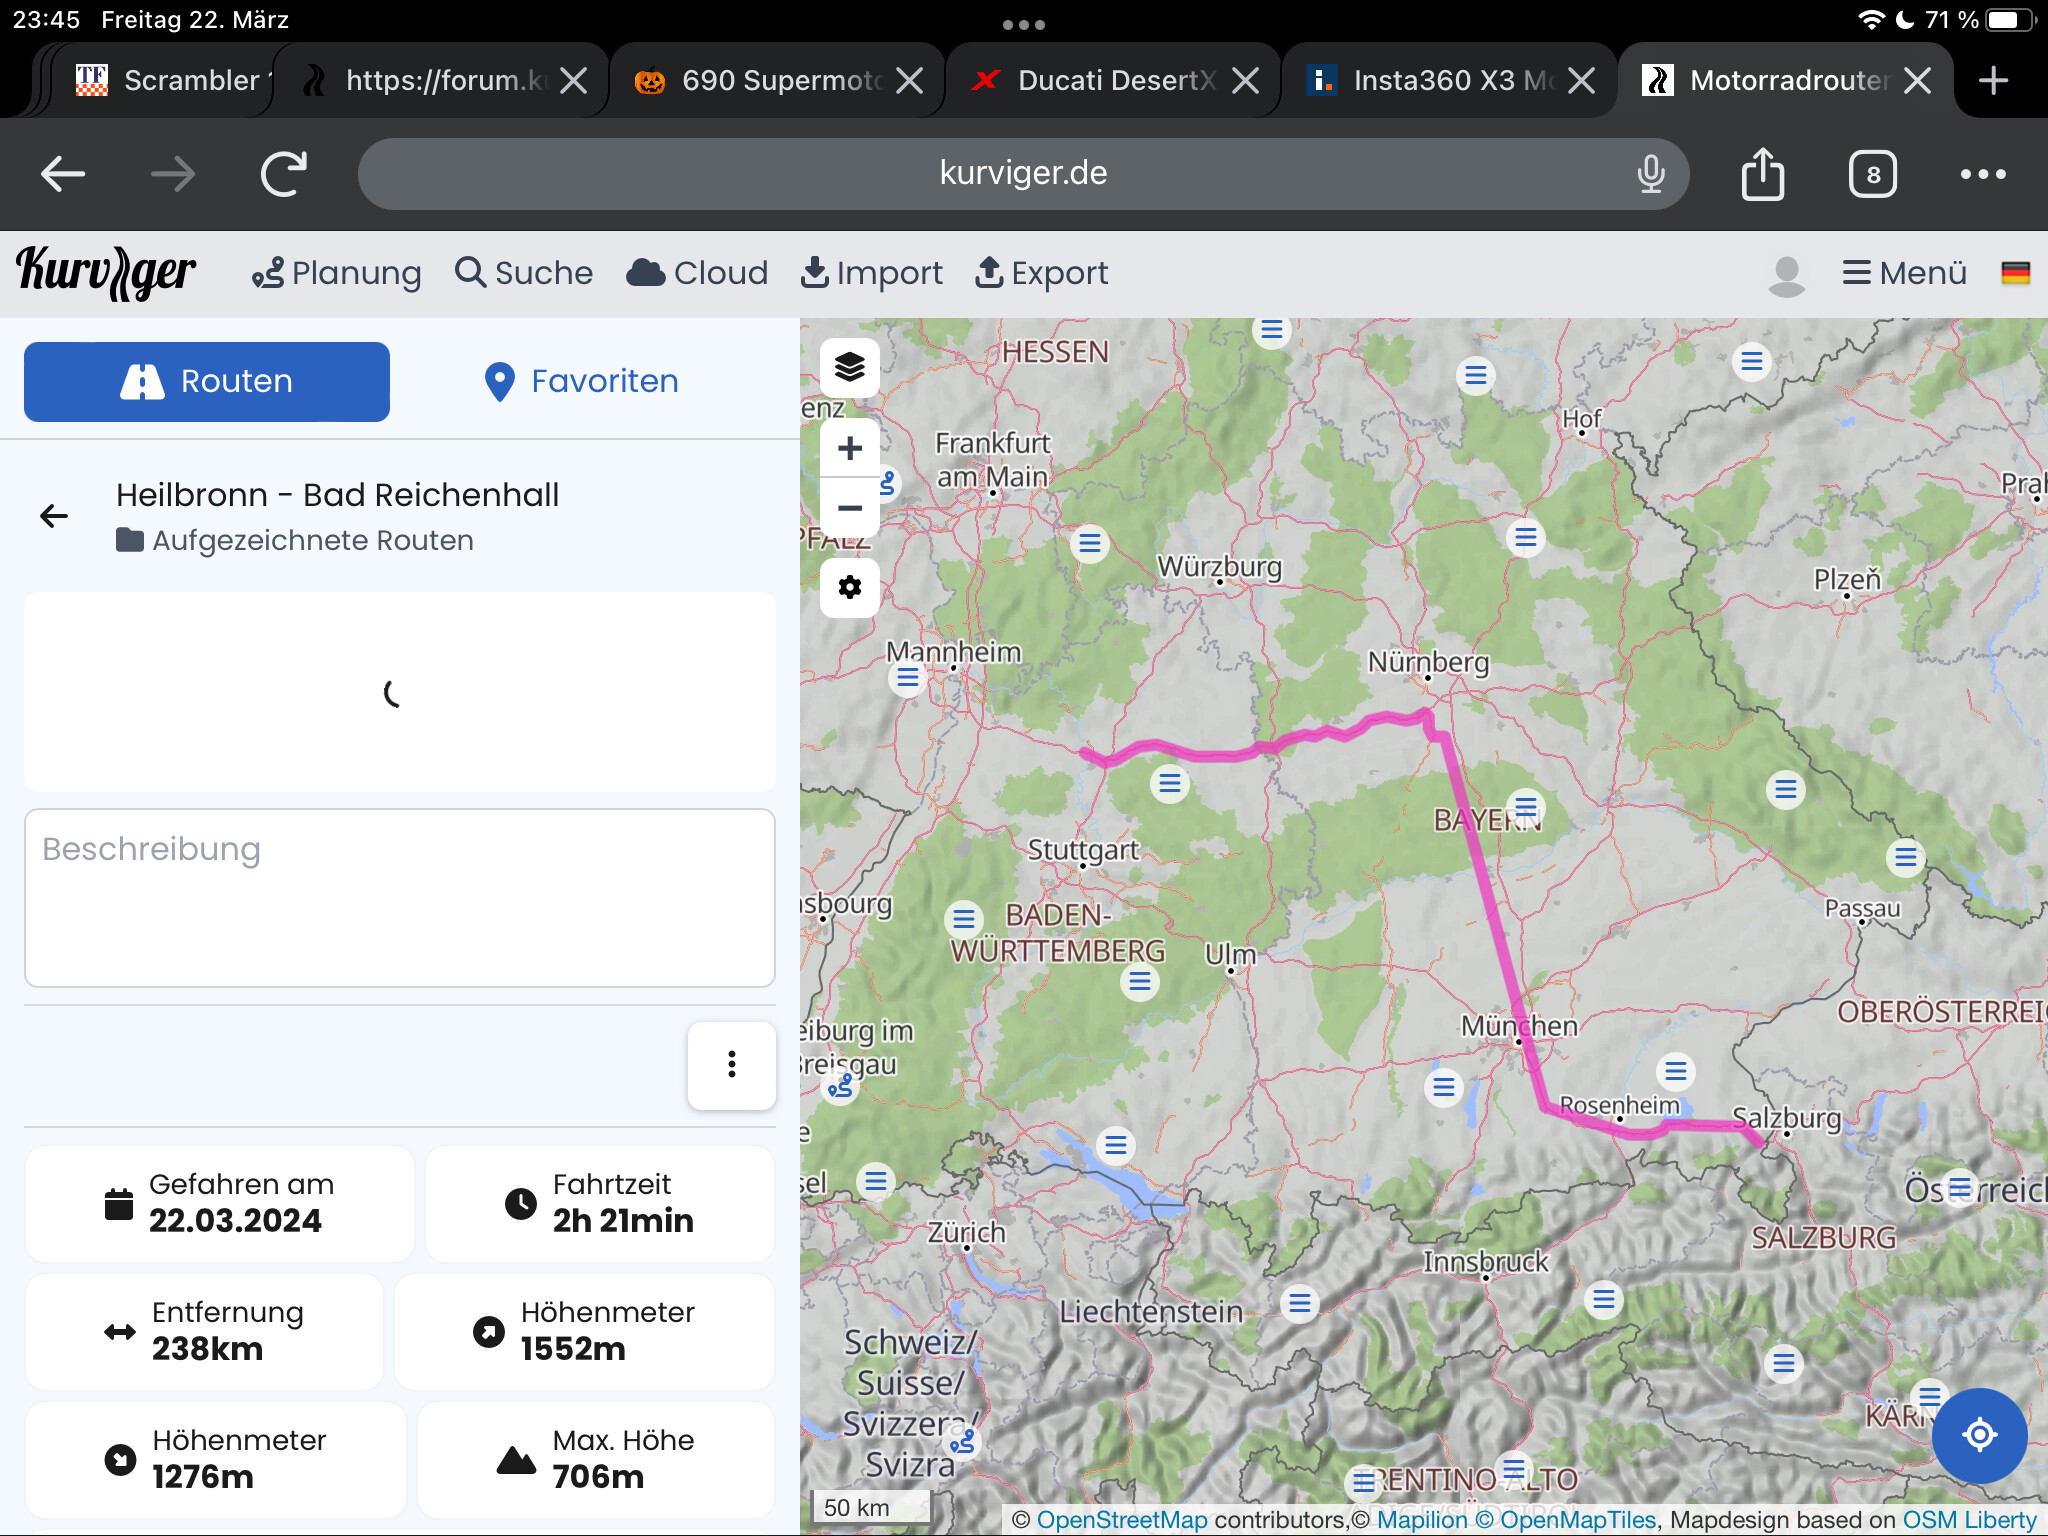Activate voice search microphone in address bar
The image size is (2048, 1536).
tap(1651, 174)
